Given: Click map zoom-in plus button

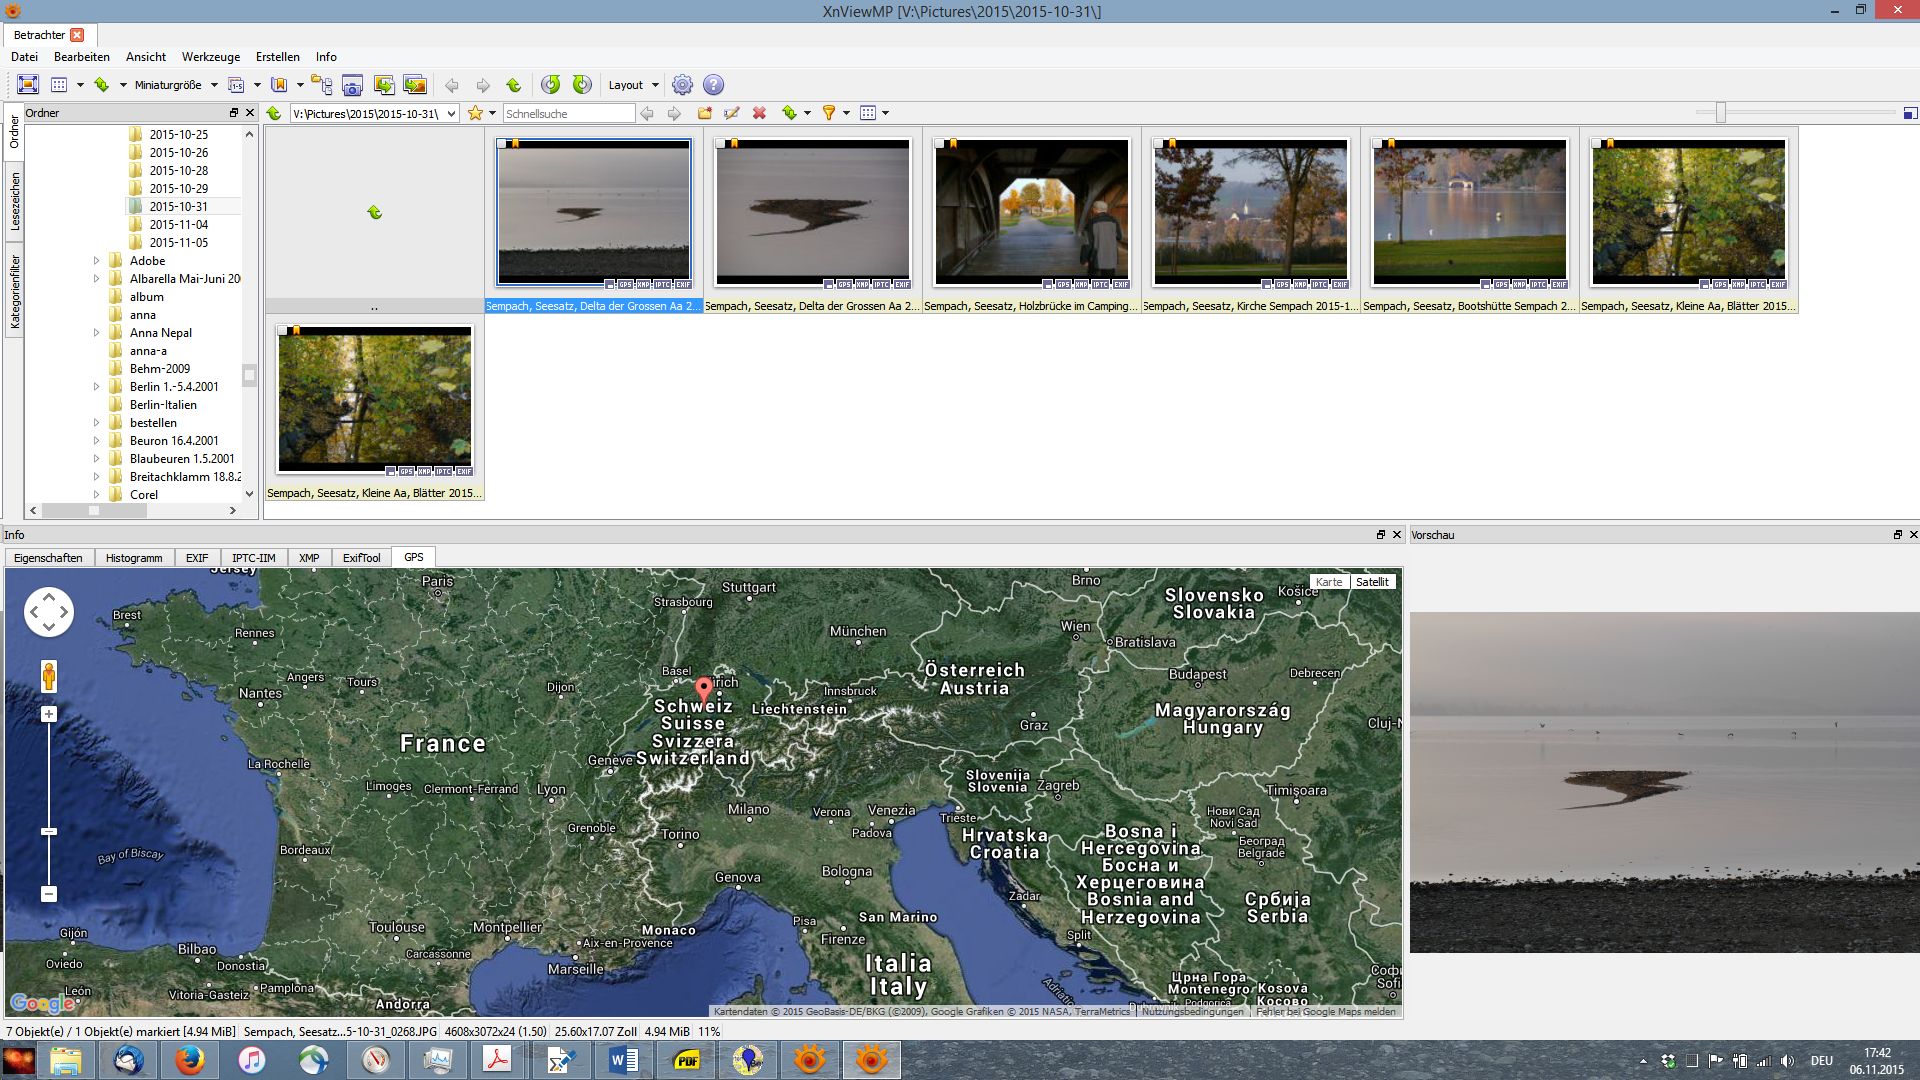Looking at the screenshot, I should coord(49,714).
